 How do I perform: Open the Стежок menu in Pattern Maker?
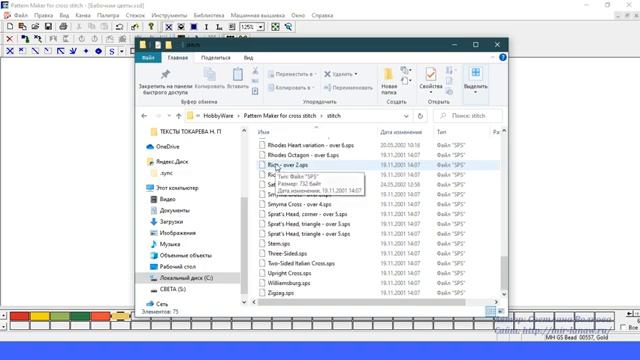(x=135, y=15)
